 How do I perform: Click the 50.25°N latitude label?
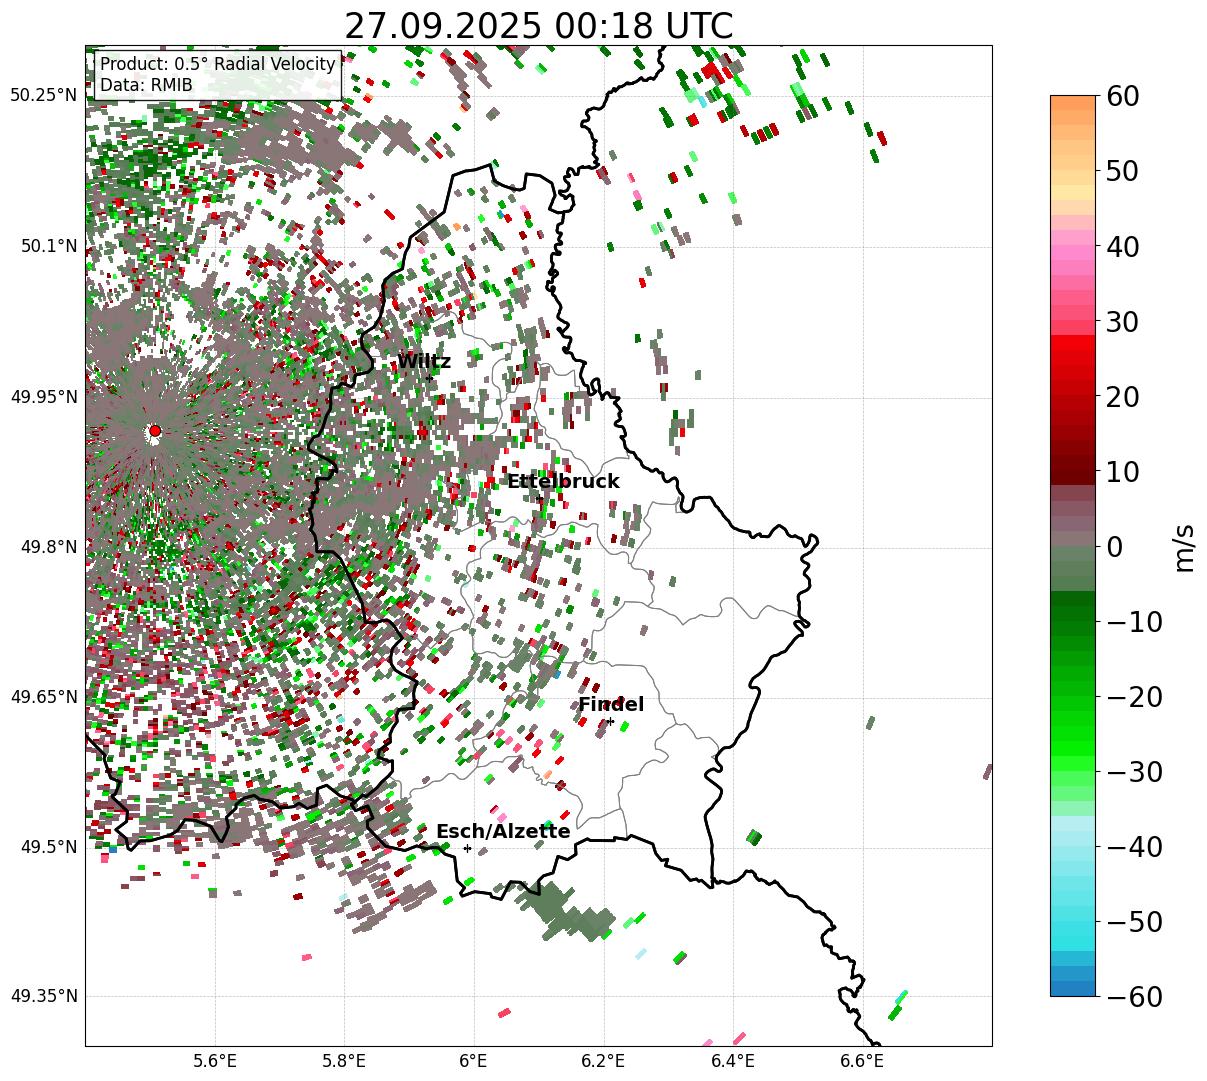click(x=44, y=96)
